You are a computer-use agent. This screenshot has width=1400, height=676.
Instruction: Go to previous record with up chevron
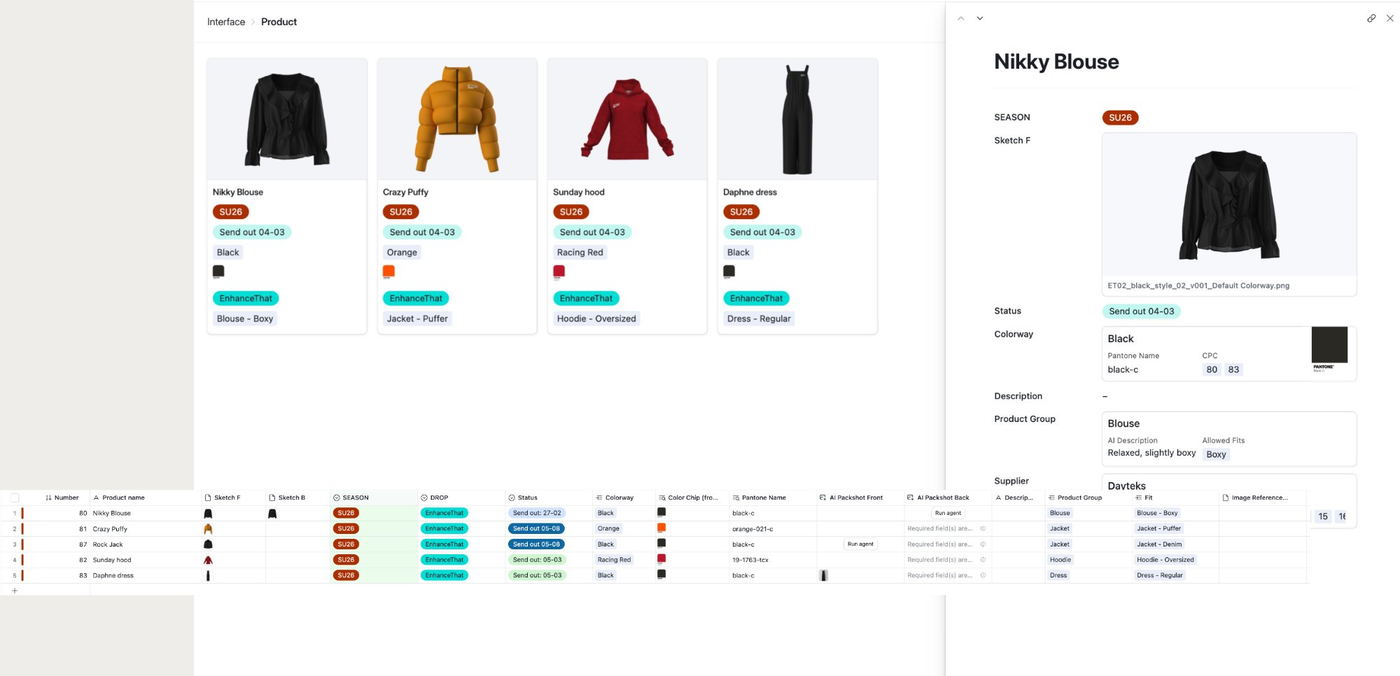click(961, 18)
